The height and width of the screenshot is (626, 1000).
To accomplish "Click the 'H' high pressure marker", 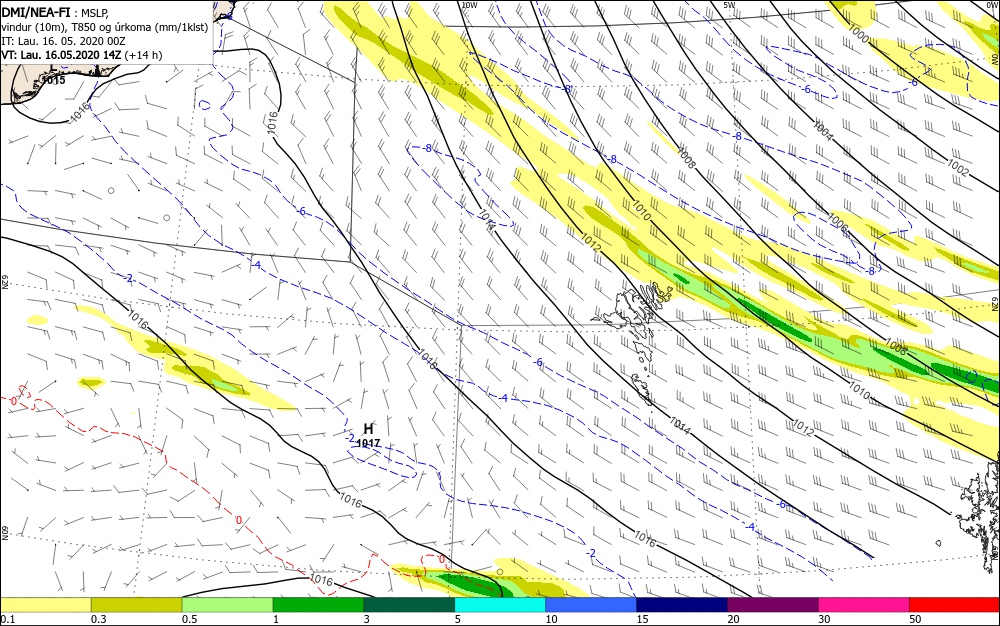I will [x=368, y=429].
